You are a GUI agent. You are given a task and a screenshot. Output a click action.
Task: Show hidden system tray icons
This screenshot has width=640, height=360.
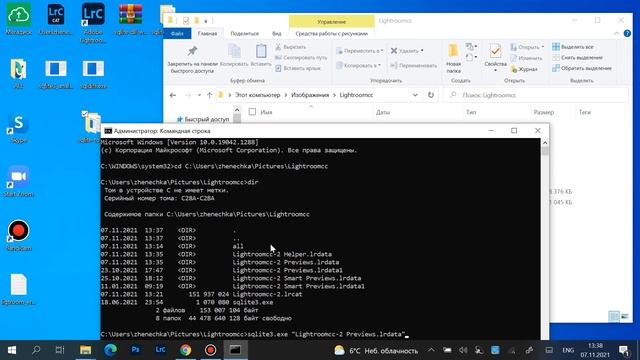click(431, 350)
